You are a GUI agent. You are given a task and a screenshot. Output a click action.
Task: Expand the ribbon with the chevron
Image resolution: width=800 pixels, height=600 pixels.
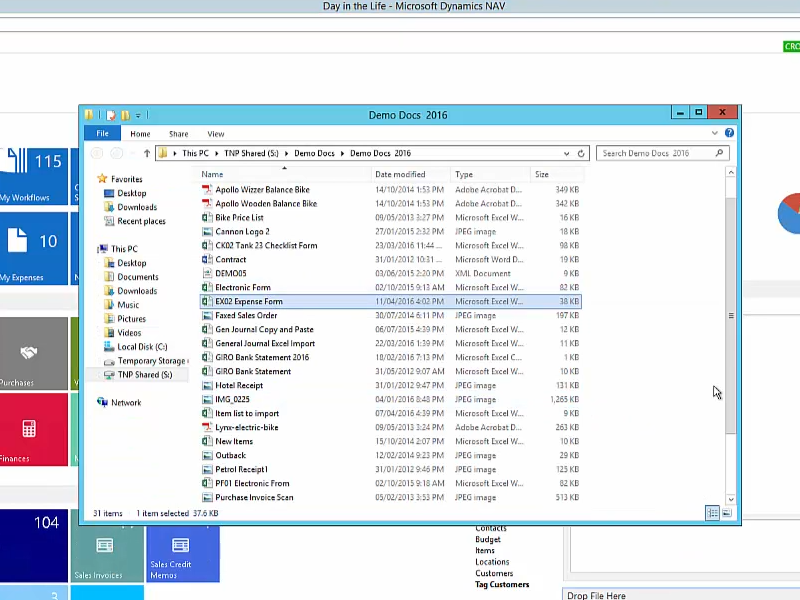click(x=714, y=133)
